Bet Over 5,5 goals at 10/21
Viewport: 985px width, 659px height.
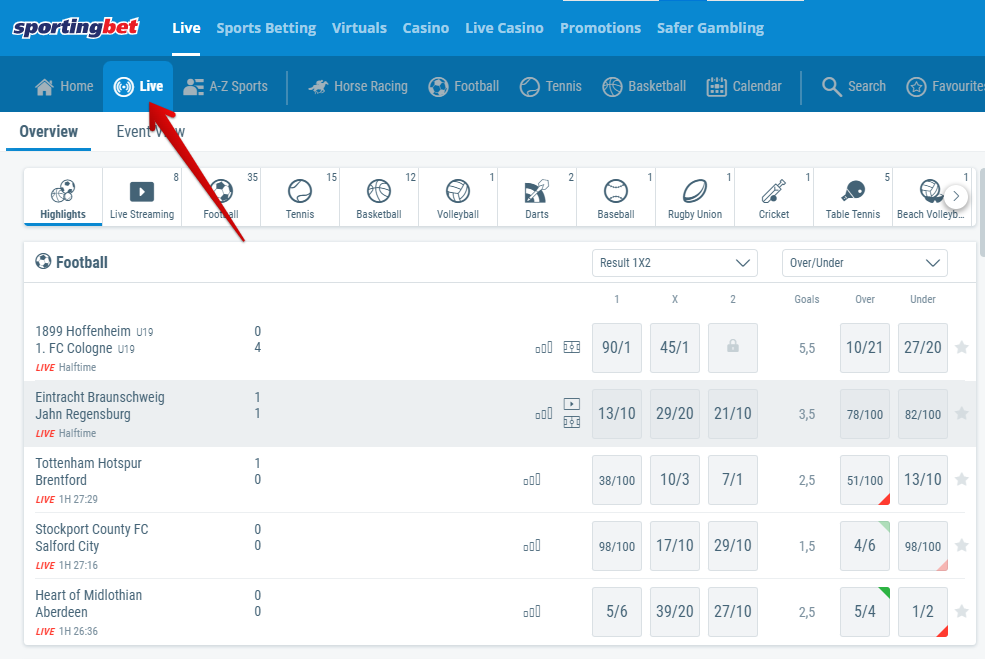(x=864, y=348)
